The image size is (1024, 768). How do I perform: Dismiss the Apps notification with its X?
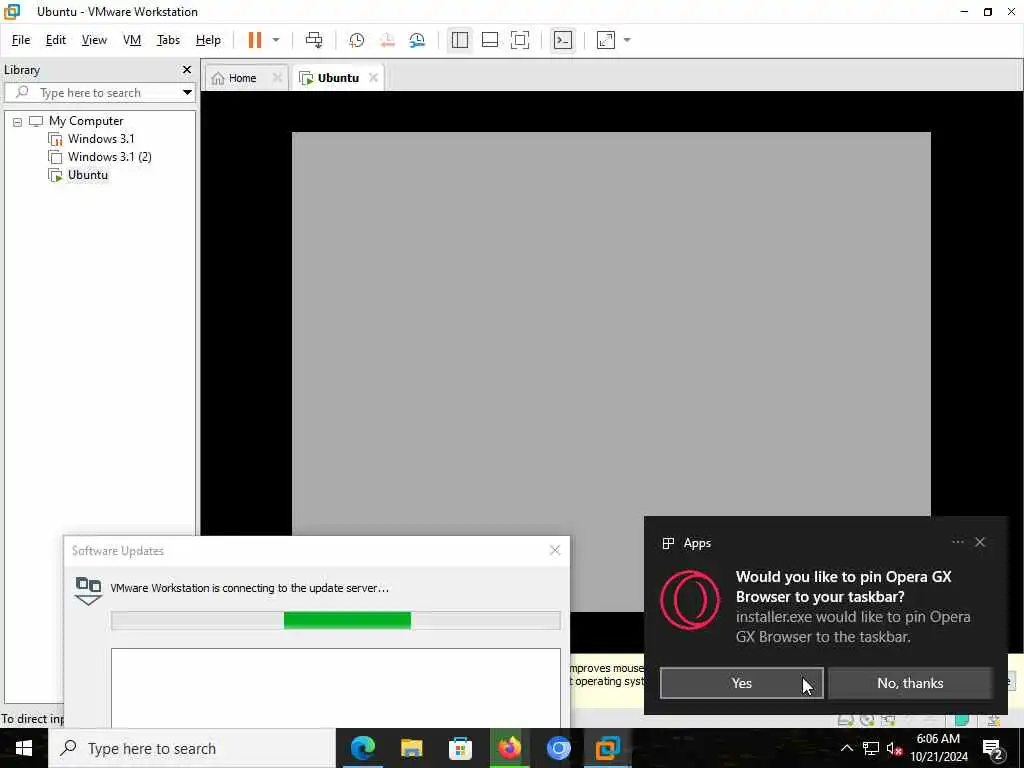click(x=980, y=542)
